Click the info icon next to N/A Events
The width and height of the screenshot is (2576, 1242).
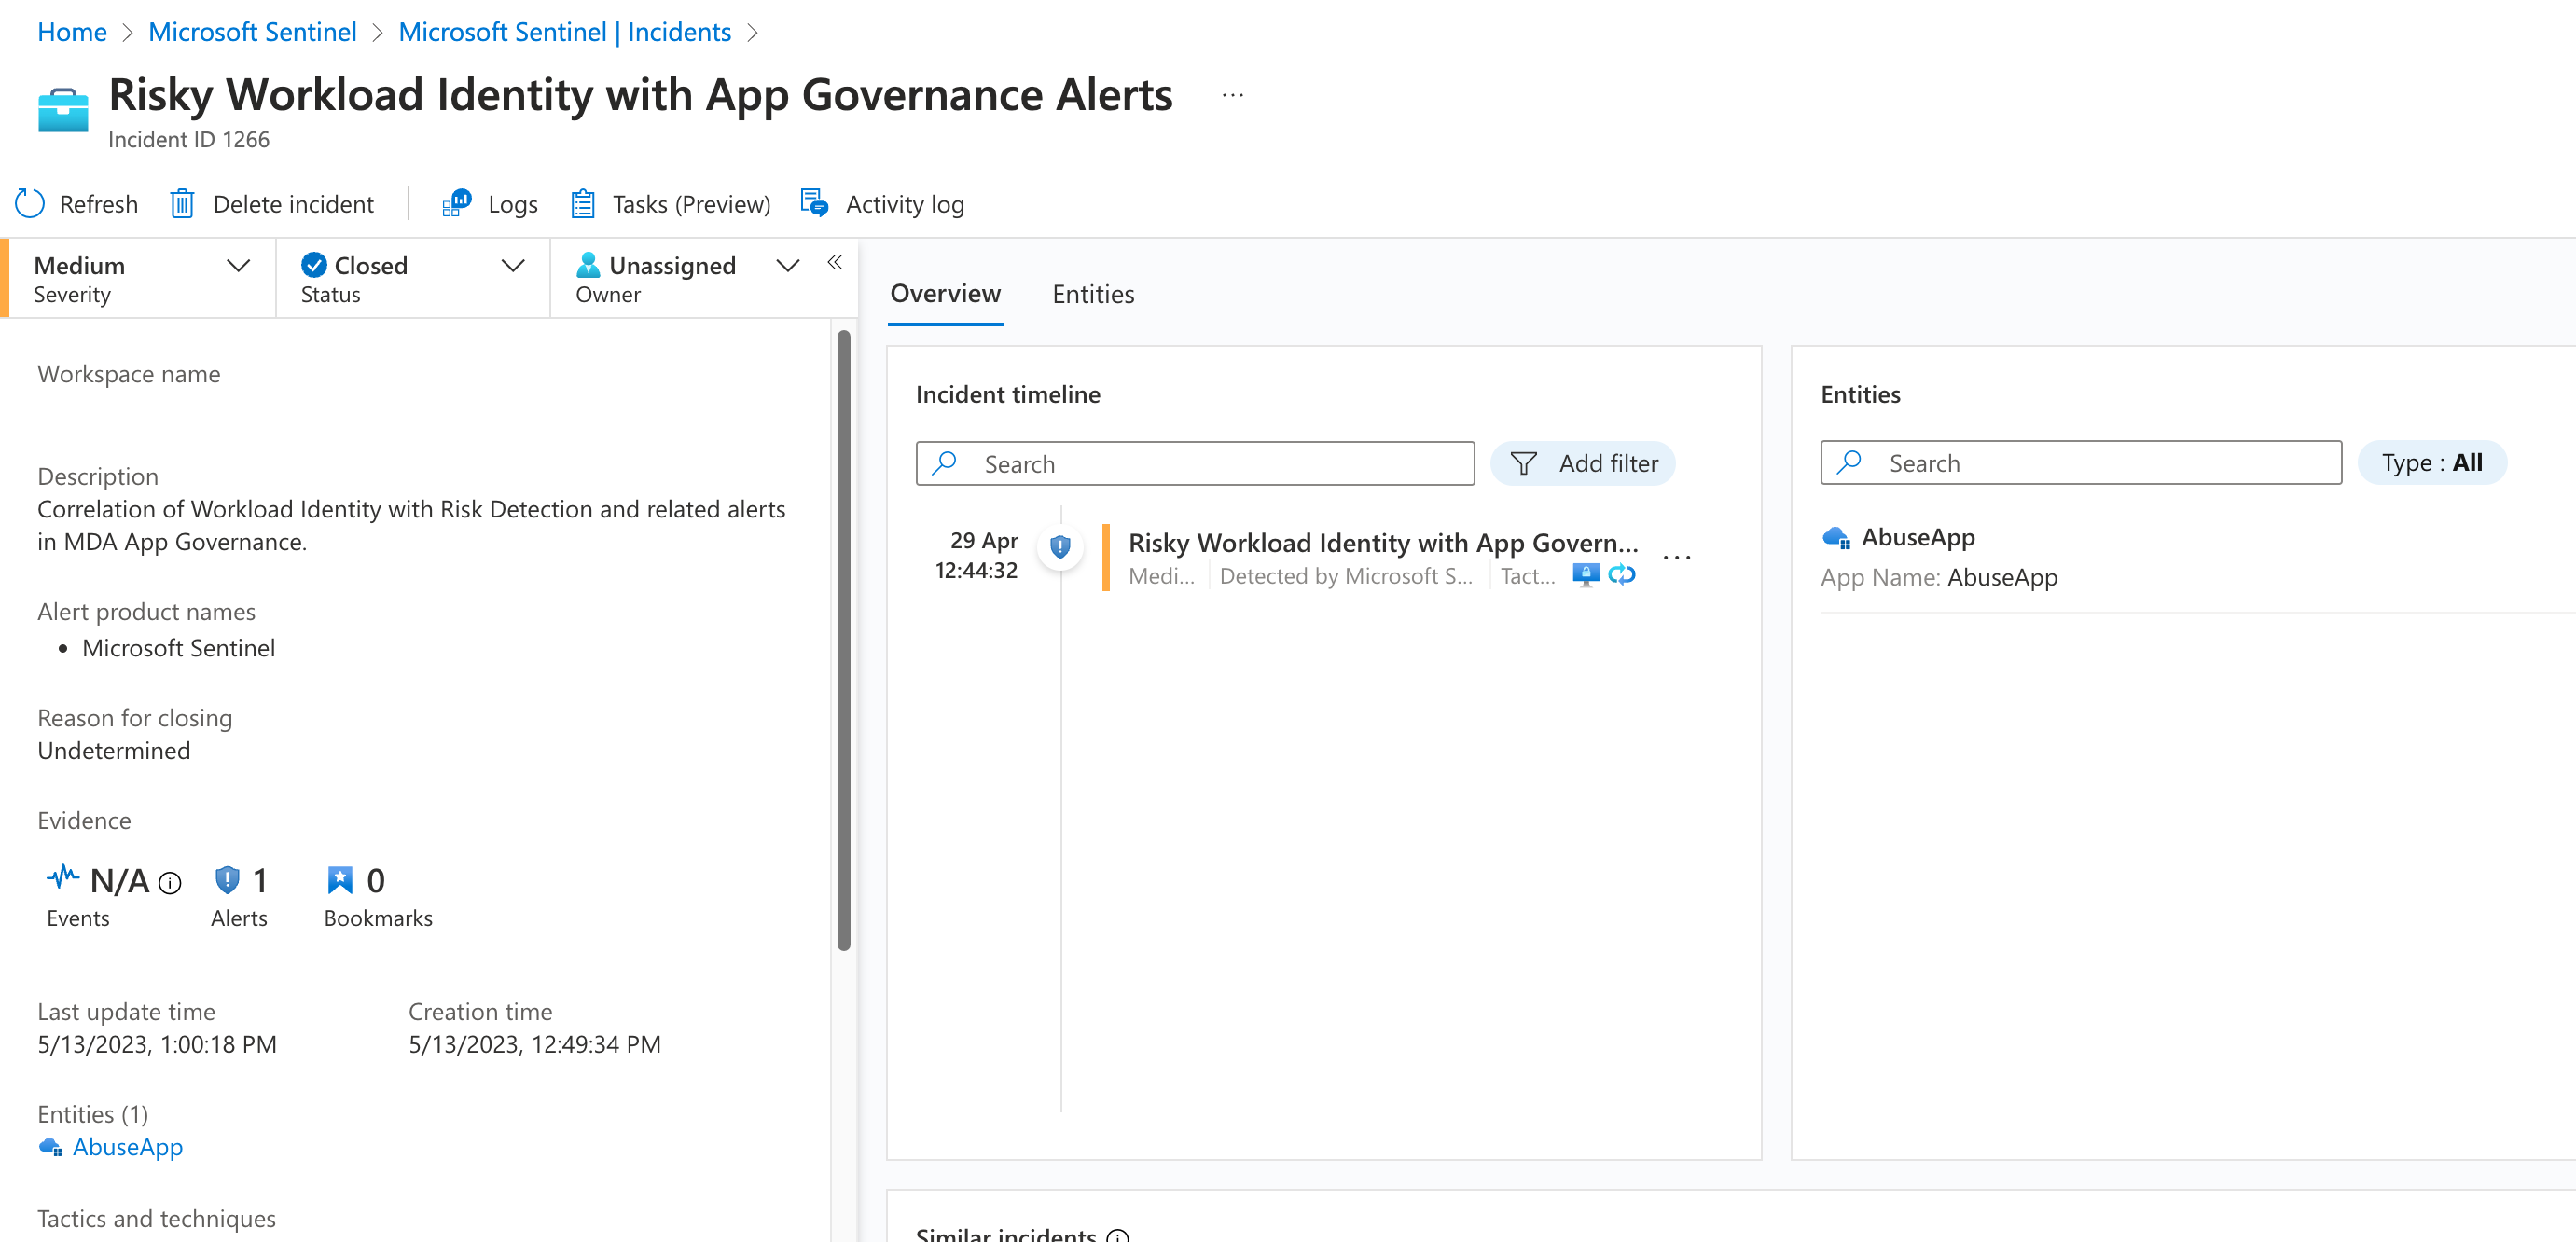click(171, 883)
